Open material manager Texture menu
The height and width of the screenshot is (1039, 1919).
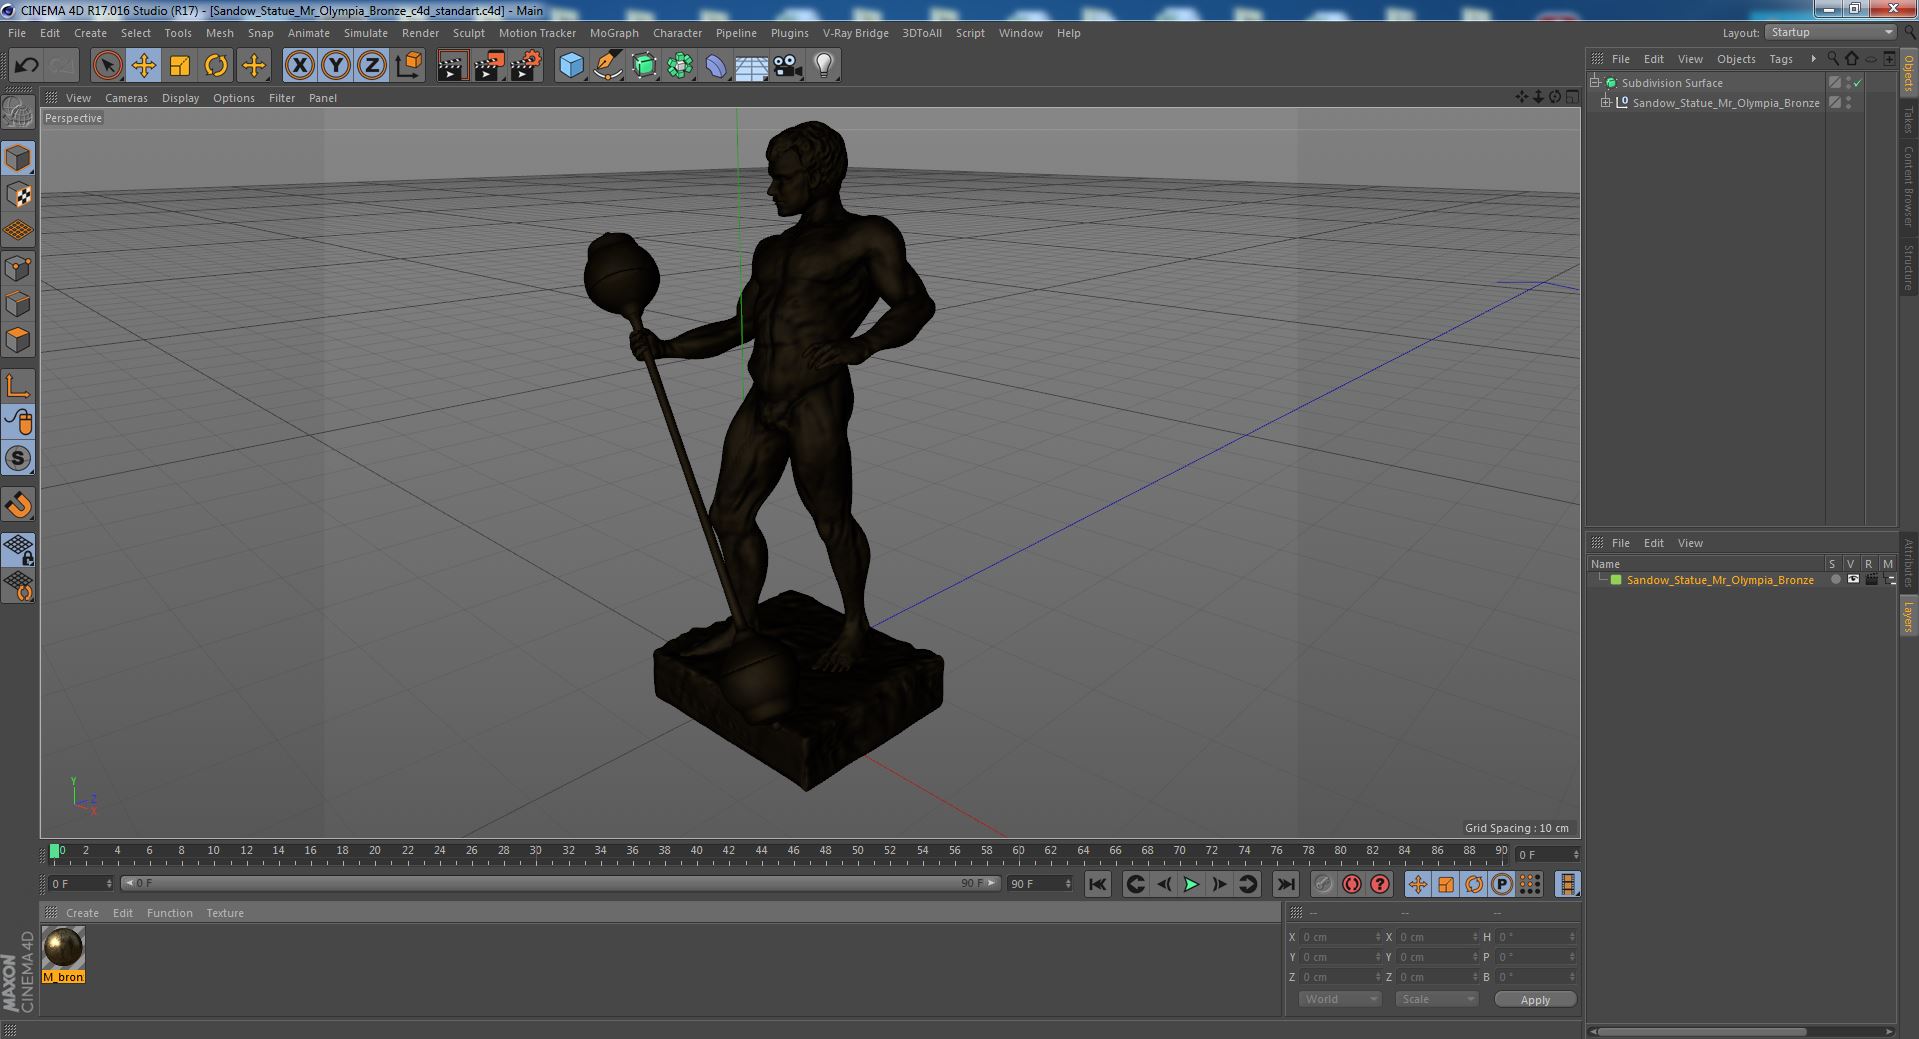tap(225, 913)
